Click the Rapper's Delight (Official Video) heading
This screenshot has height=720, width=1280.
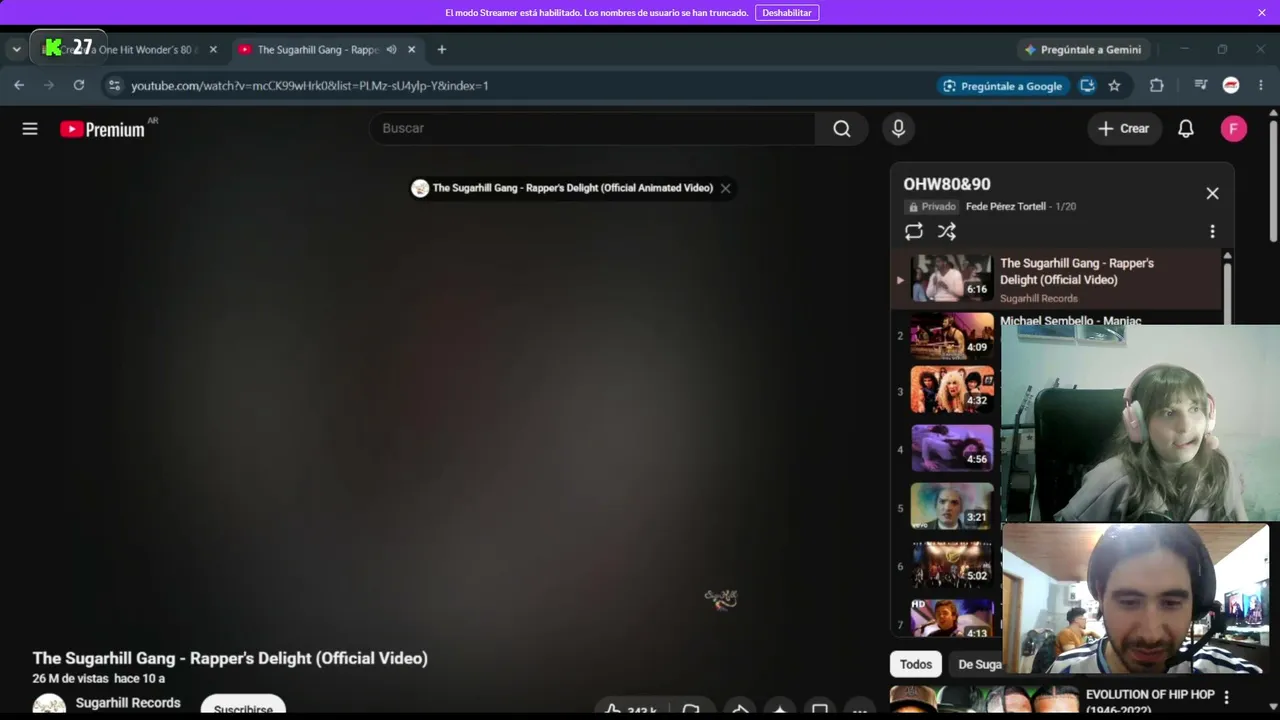point(230,658)
